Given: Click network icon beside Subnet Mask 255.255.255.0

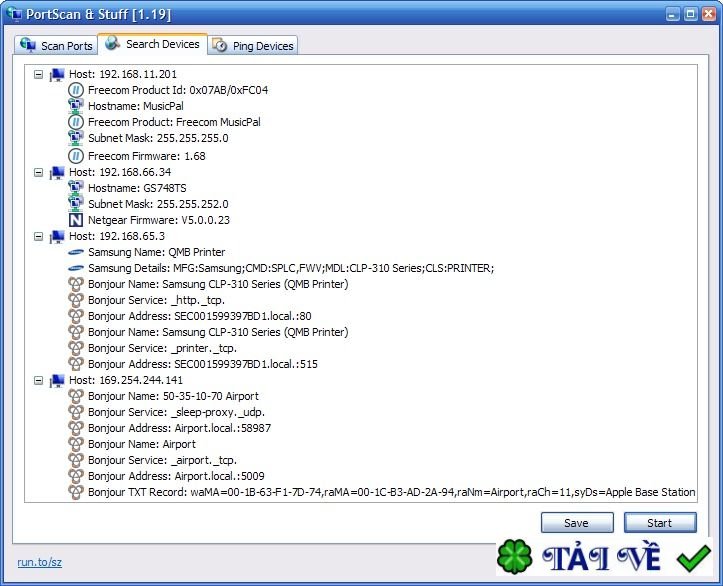Looking at the screenshot, I should pos(76,138).
